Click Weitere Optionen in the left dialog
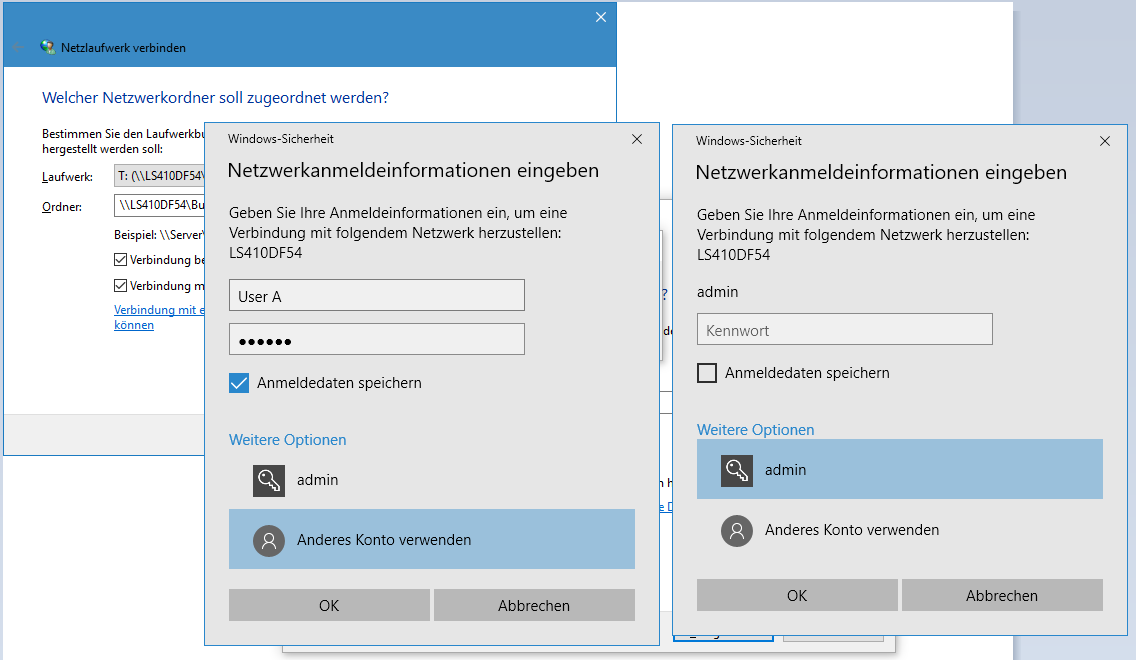1136x660 pixels. 288,440
